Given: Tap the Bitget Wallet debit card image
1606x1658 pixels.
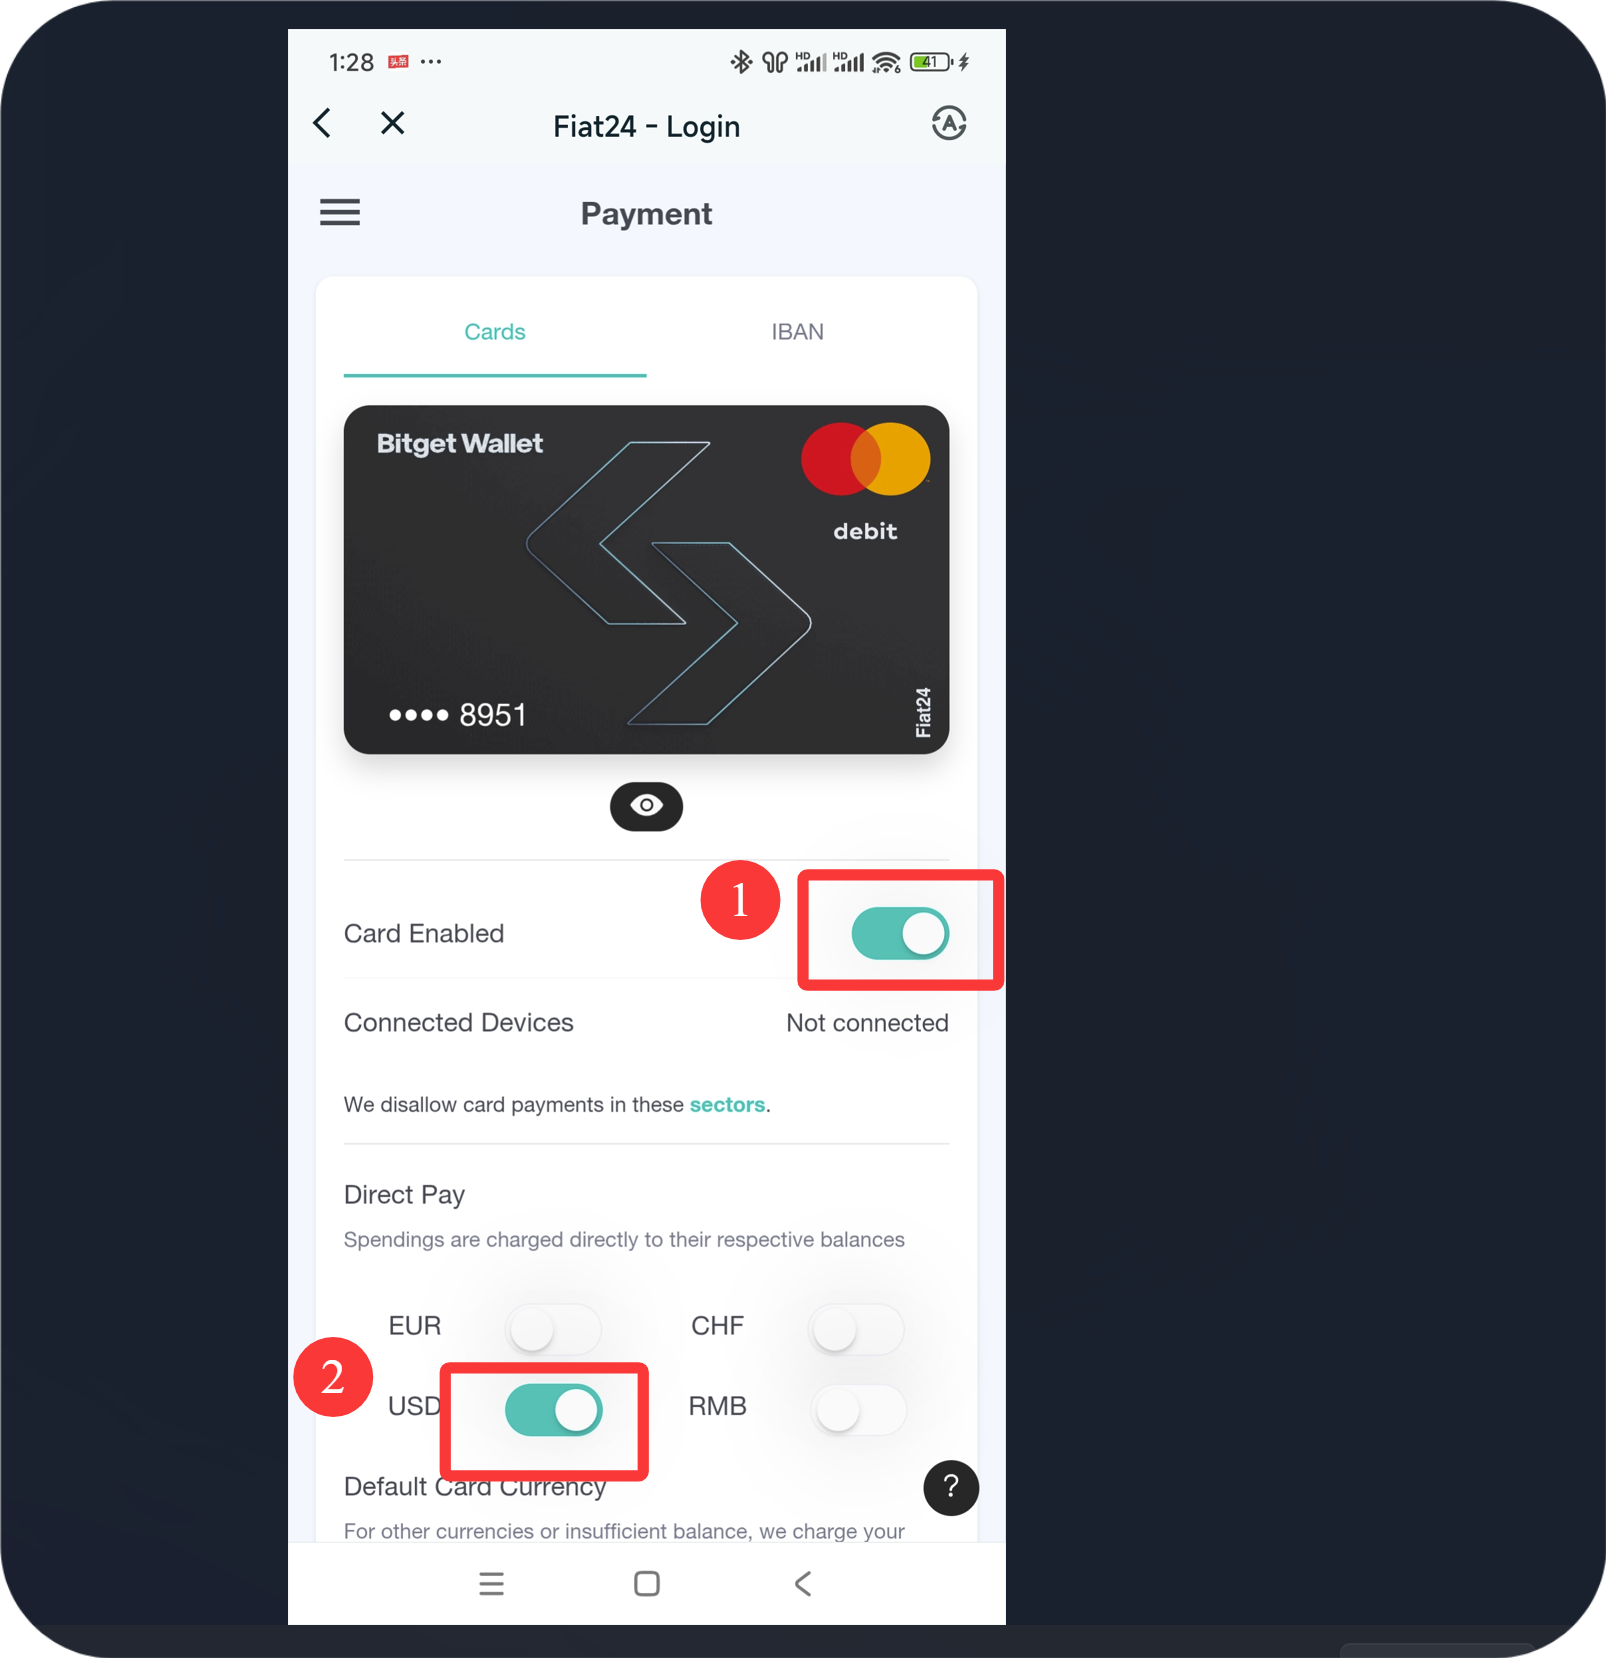Looking at the screenshot, I should pos(646,580).
